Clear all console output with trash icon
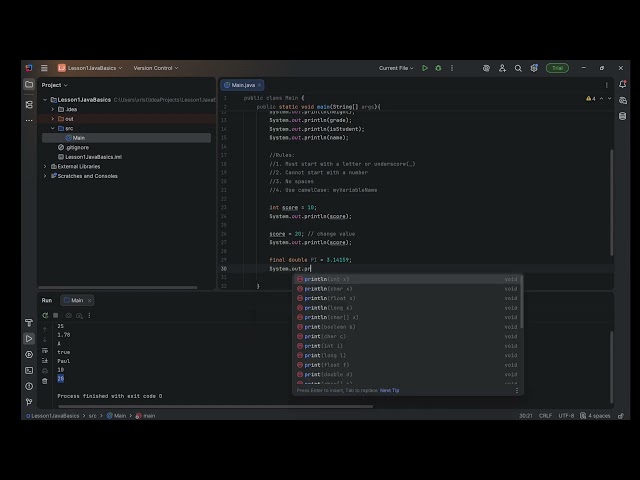 (45, 381)
